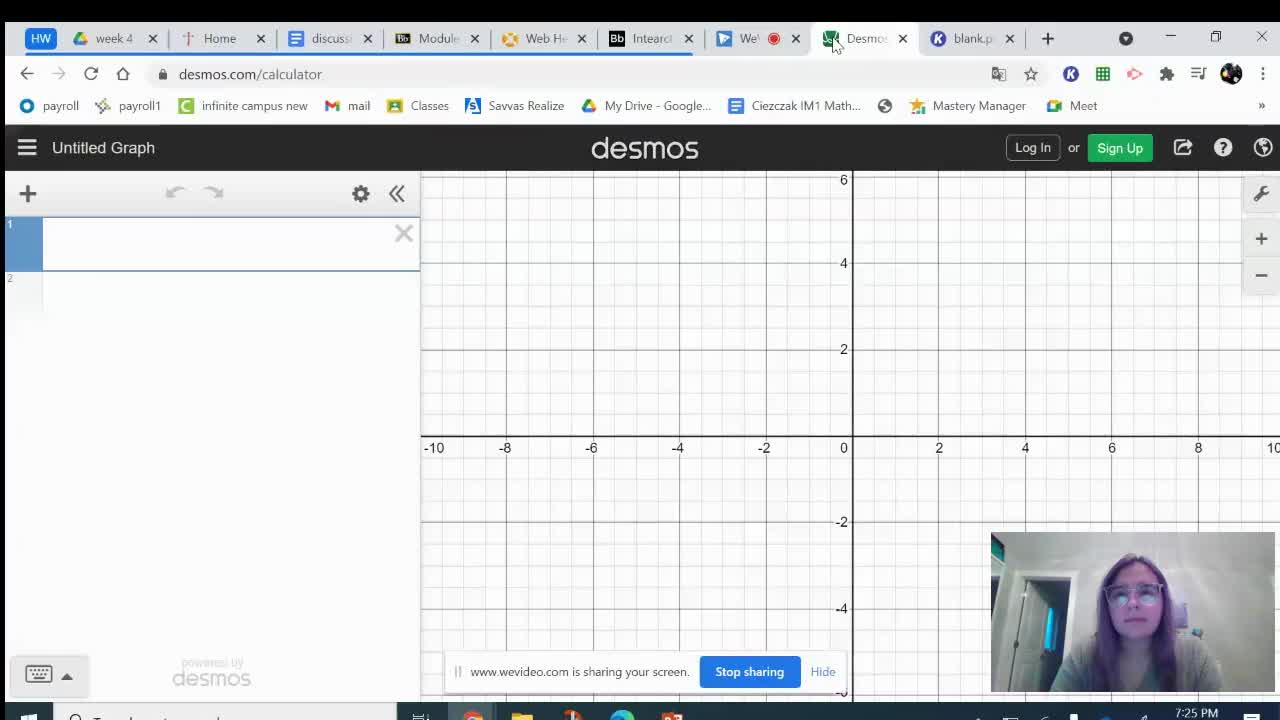Open the translate page icon
This screenshot has height=720, width=1280.
998,74
